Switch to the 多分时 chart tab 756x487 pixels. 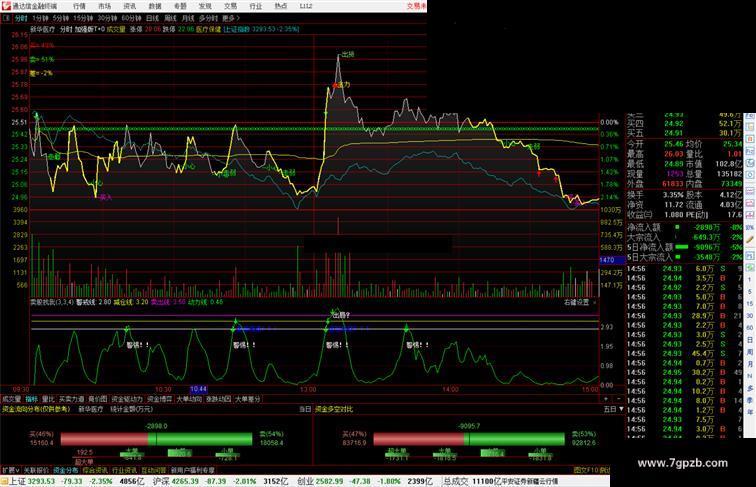click(209, 18)
